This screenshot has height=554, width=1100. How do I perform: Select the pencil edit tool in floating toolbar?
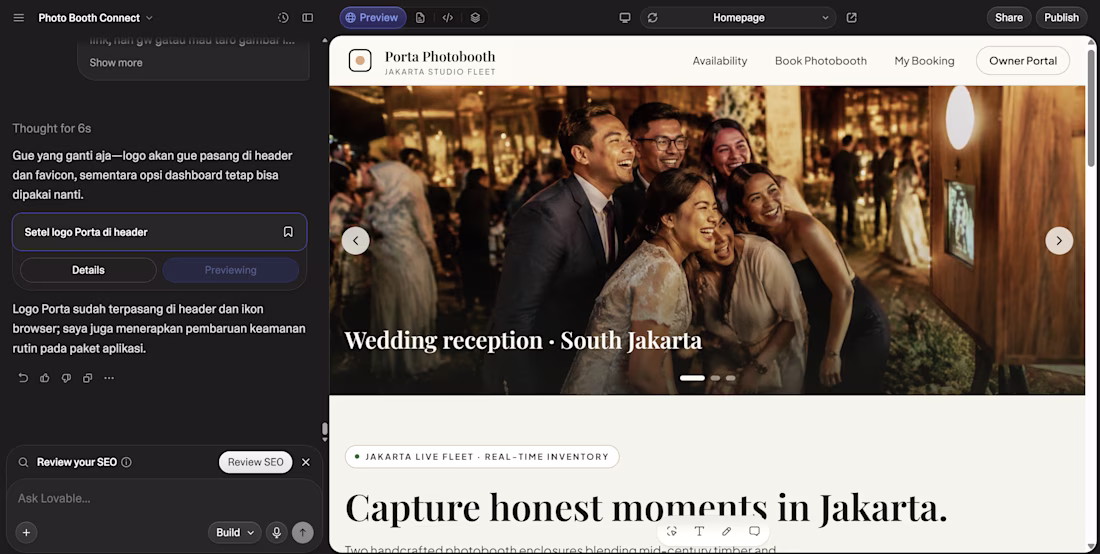[727, 532]
